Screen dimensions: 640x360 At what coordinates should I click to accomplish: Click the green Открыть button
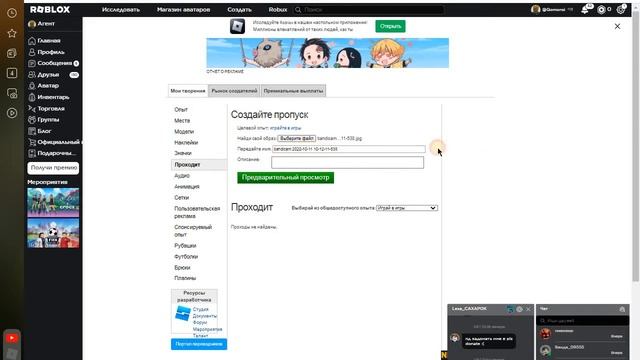point(390,26)
